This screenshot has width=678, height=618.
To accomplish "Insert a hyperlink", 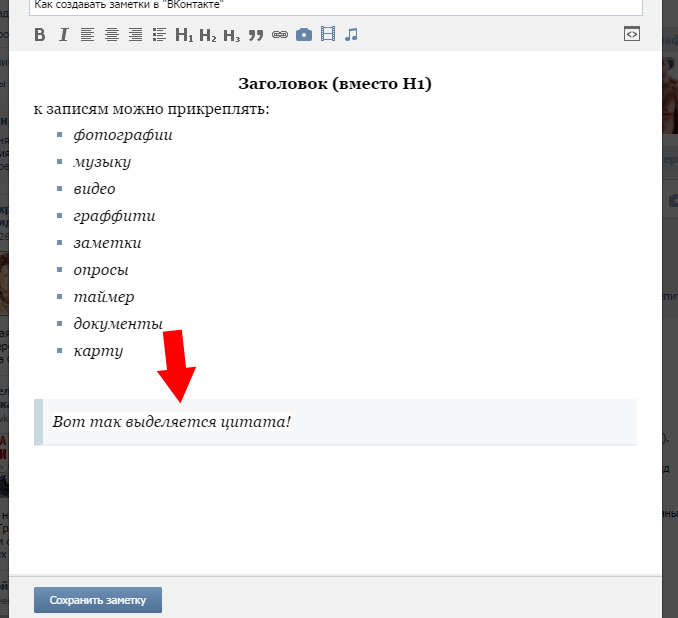I will point(280,35).
